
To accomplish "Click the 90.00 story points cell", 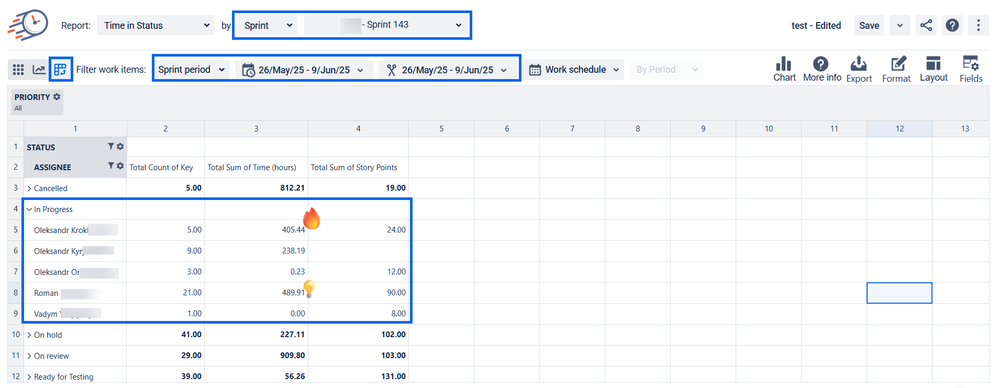I will (358, 293).
